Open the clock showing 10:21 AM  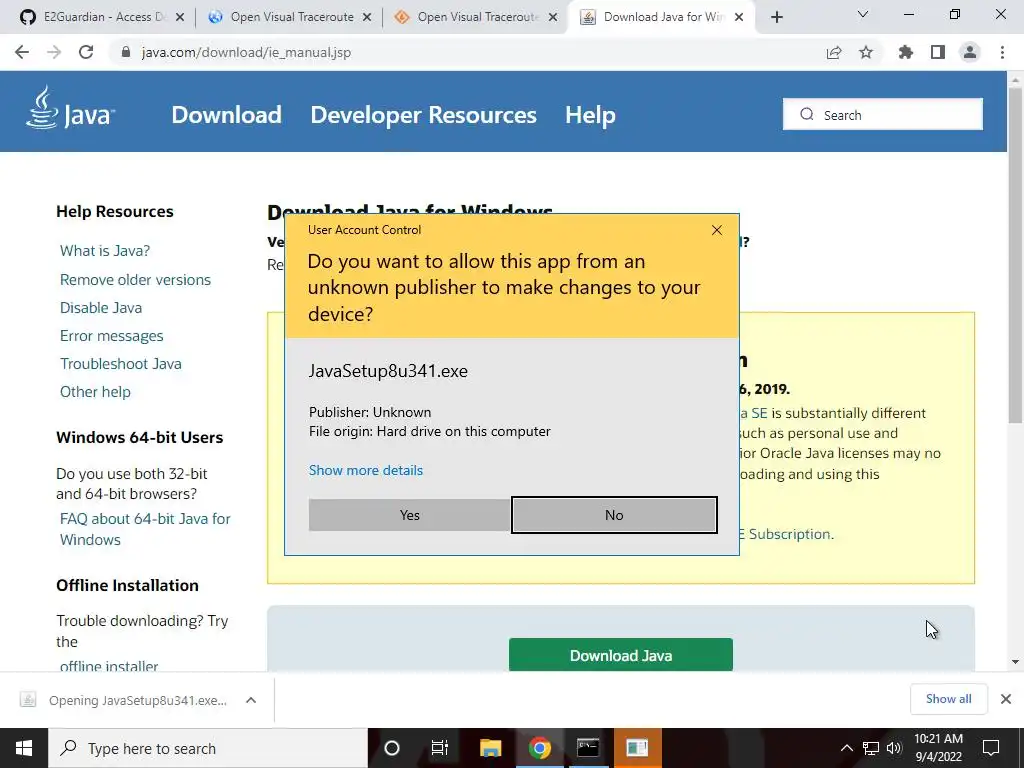point(938,748)
